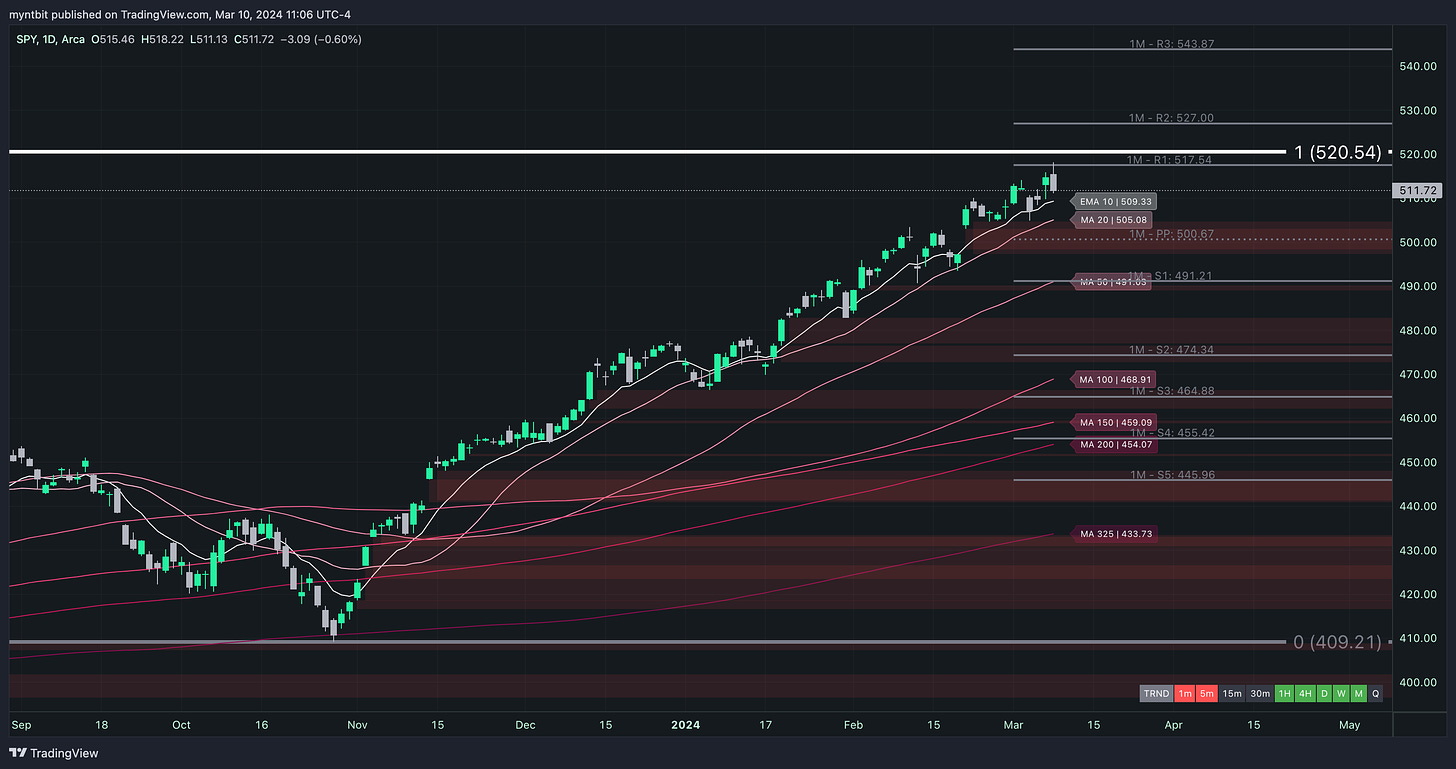The height and width of the screenshot is (769, 1456).
Task: Click the Q timeframe cell
Action: point(1376,693)
